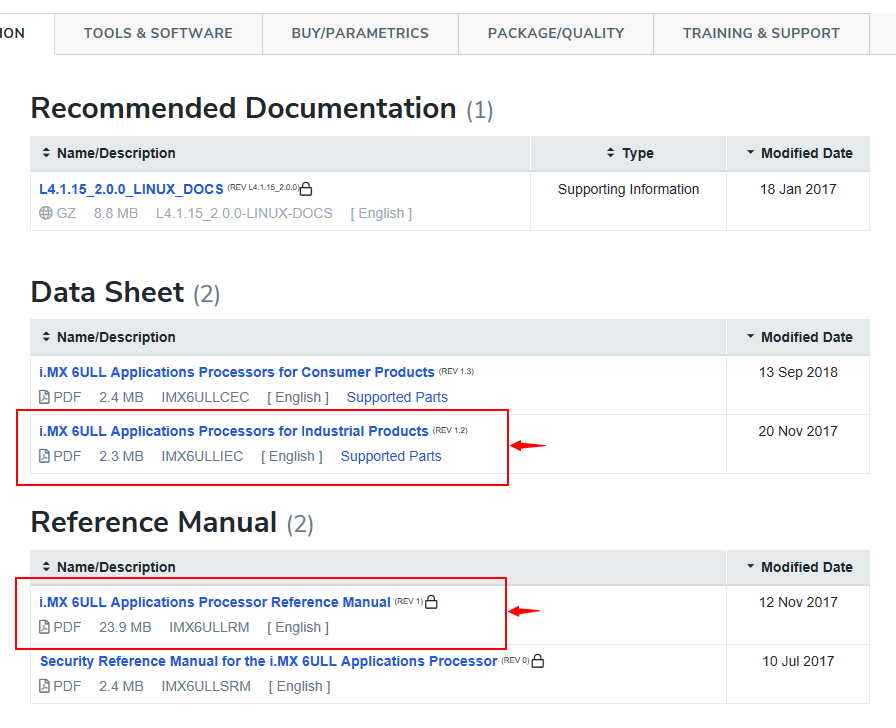Open the Package/Quality tab
896x728 pixels.
coord(556,34)
